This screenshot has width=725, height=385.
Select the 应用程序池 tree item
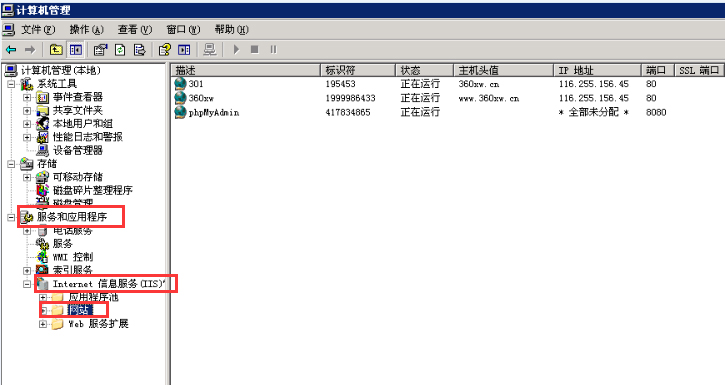93,297
